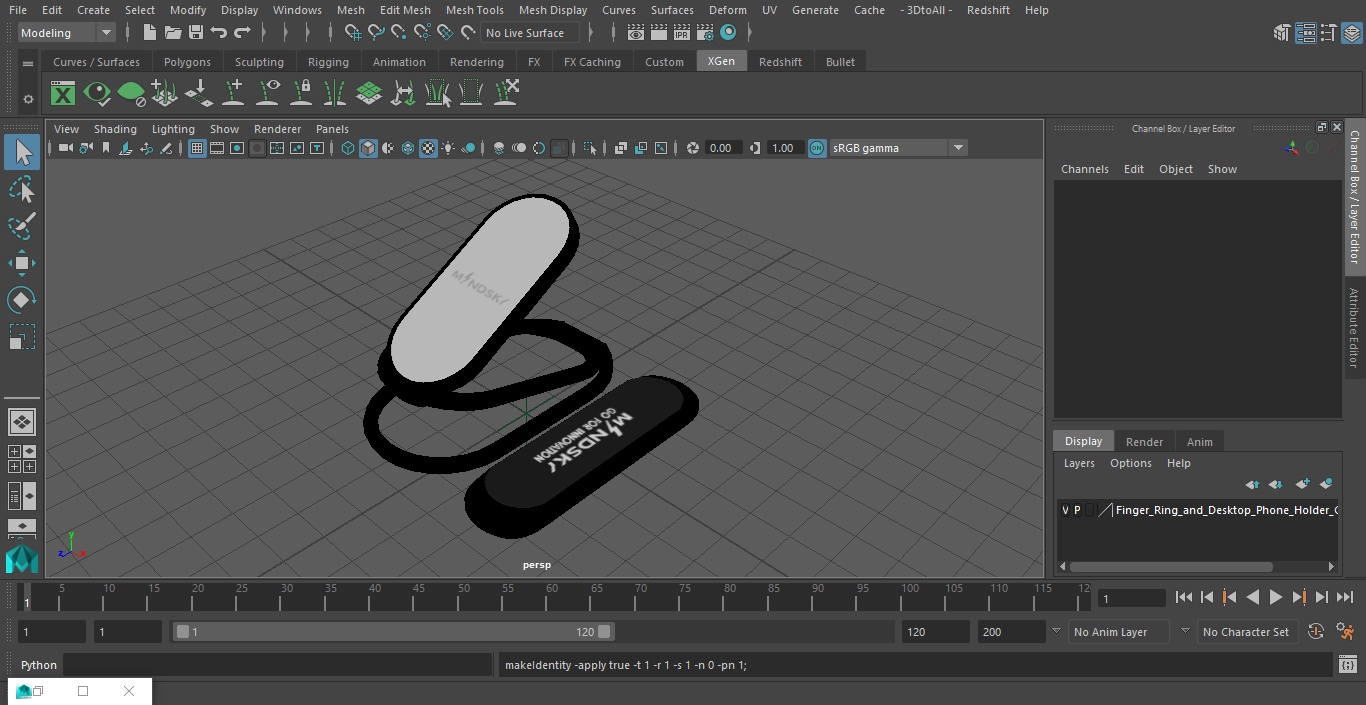Open the Layer Editor Options menu
The height and width of the screenshot is (705, 1366).
click(1131, 463)
